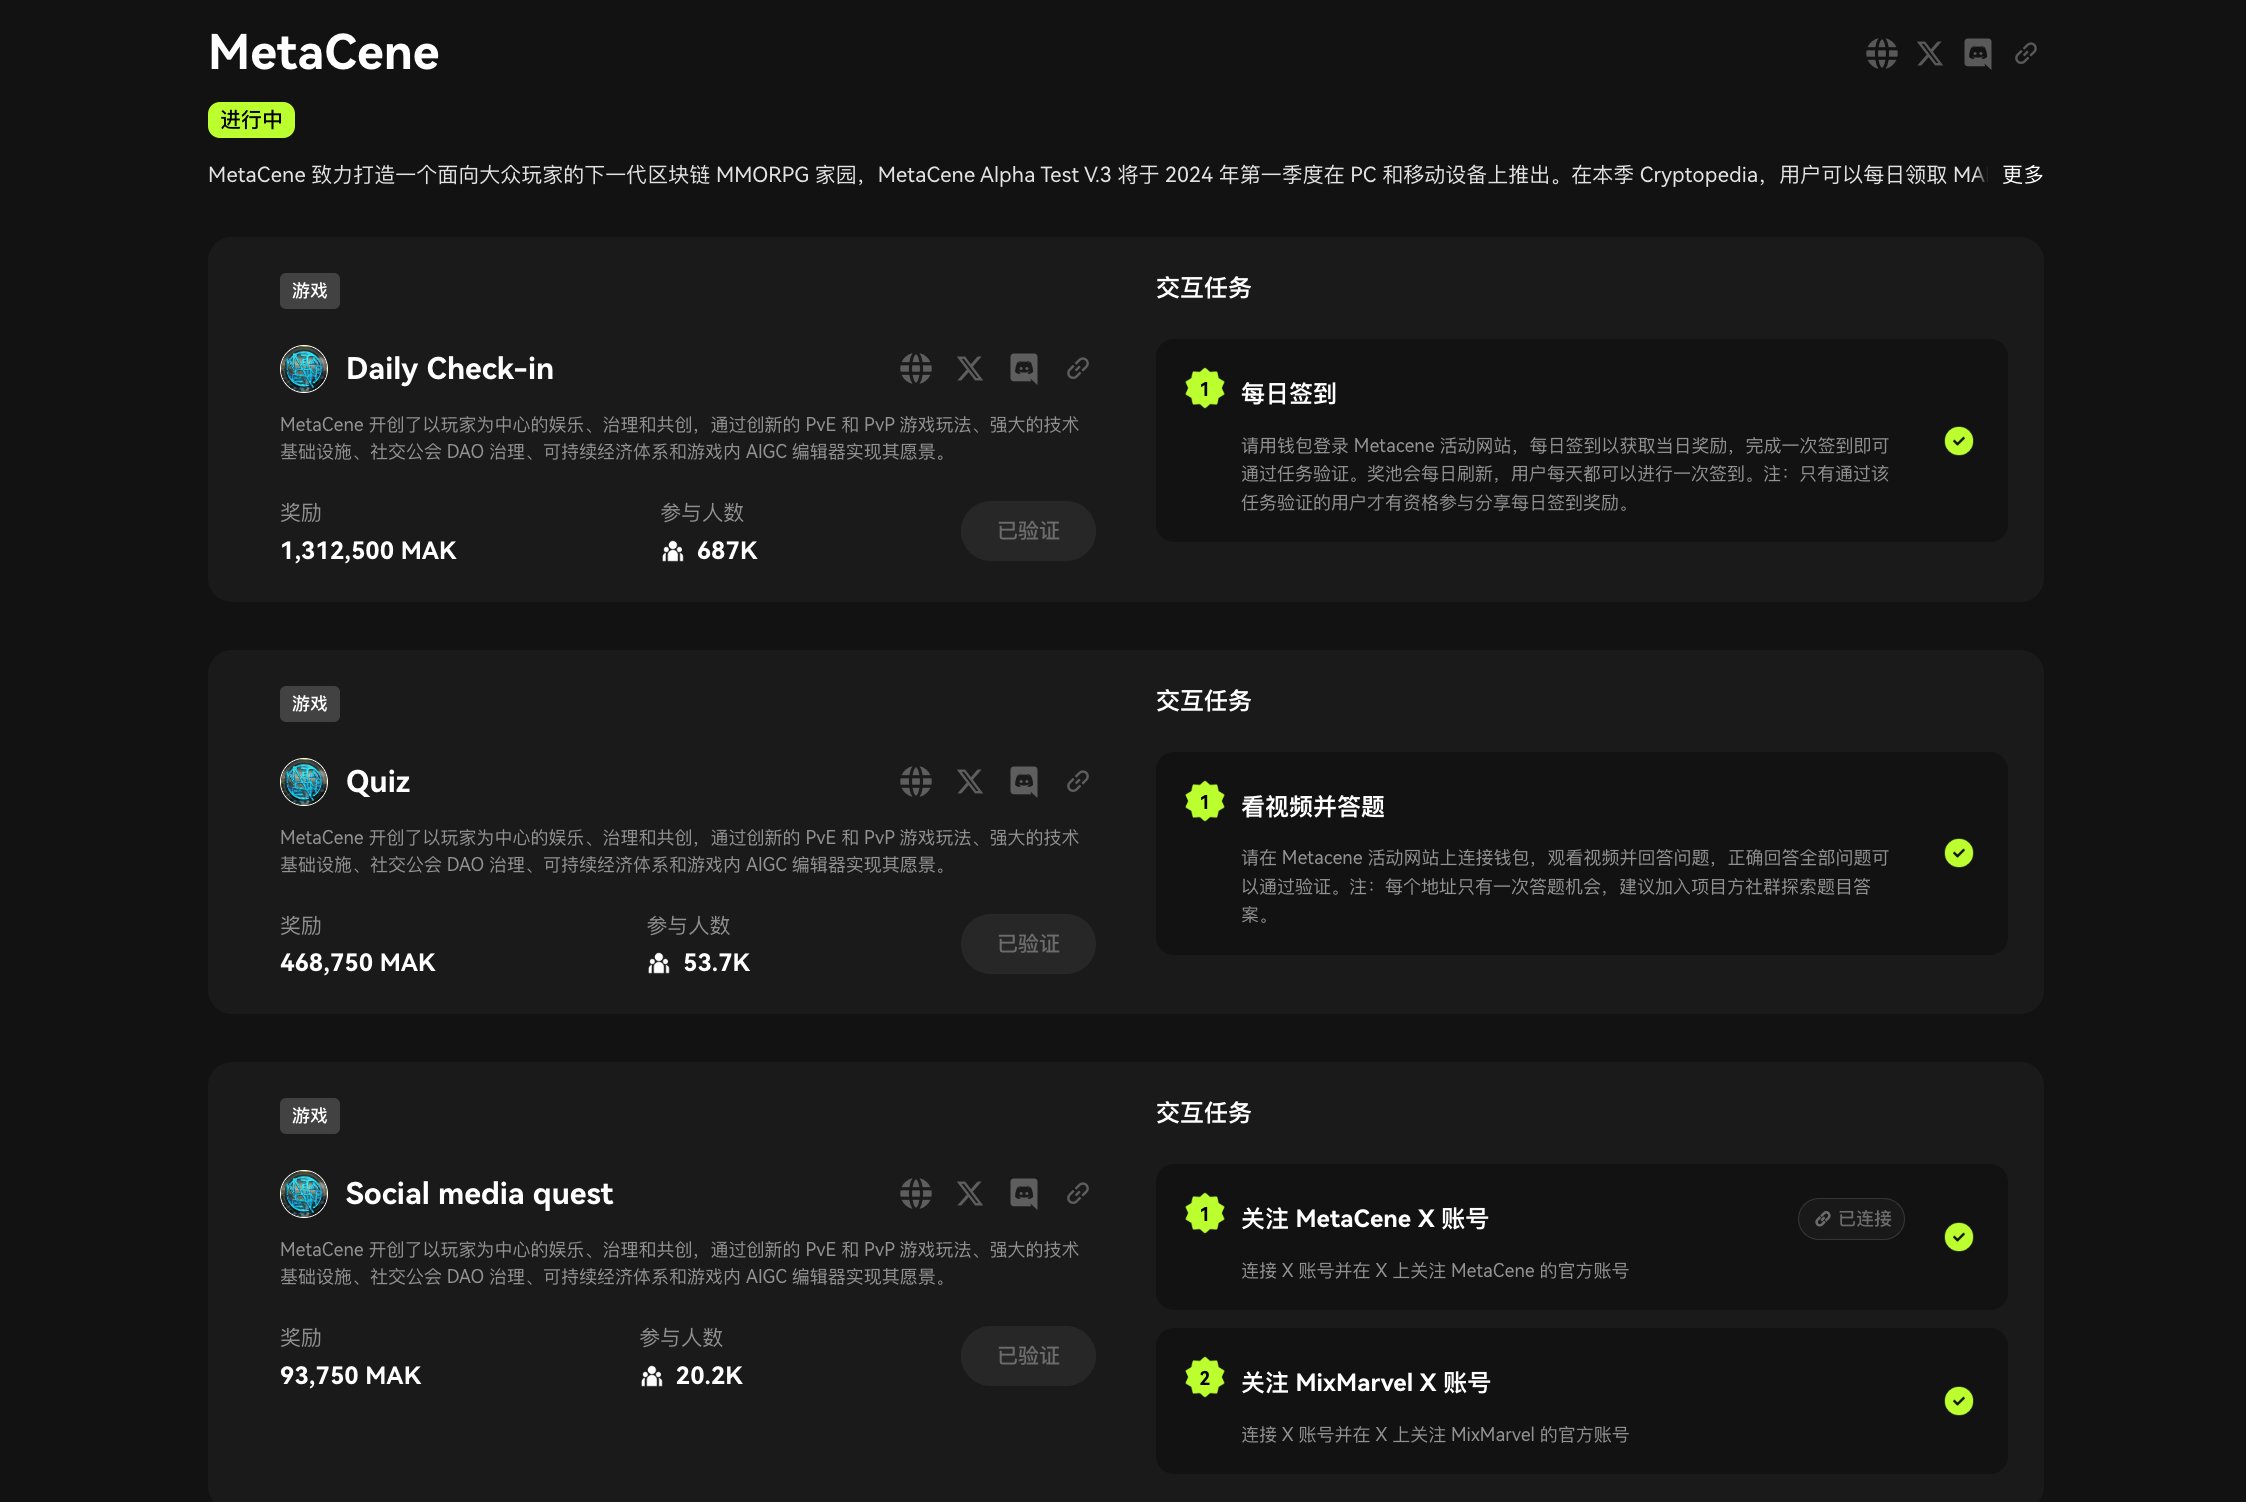This screenshot has height=1502, width=2246.
Task: Click 已验证 button for Daily Check-in
Action: [1028, 531]
